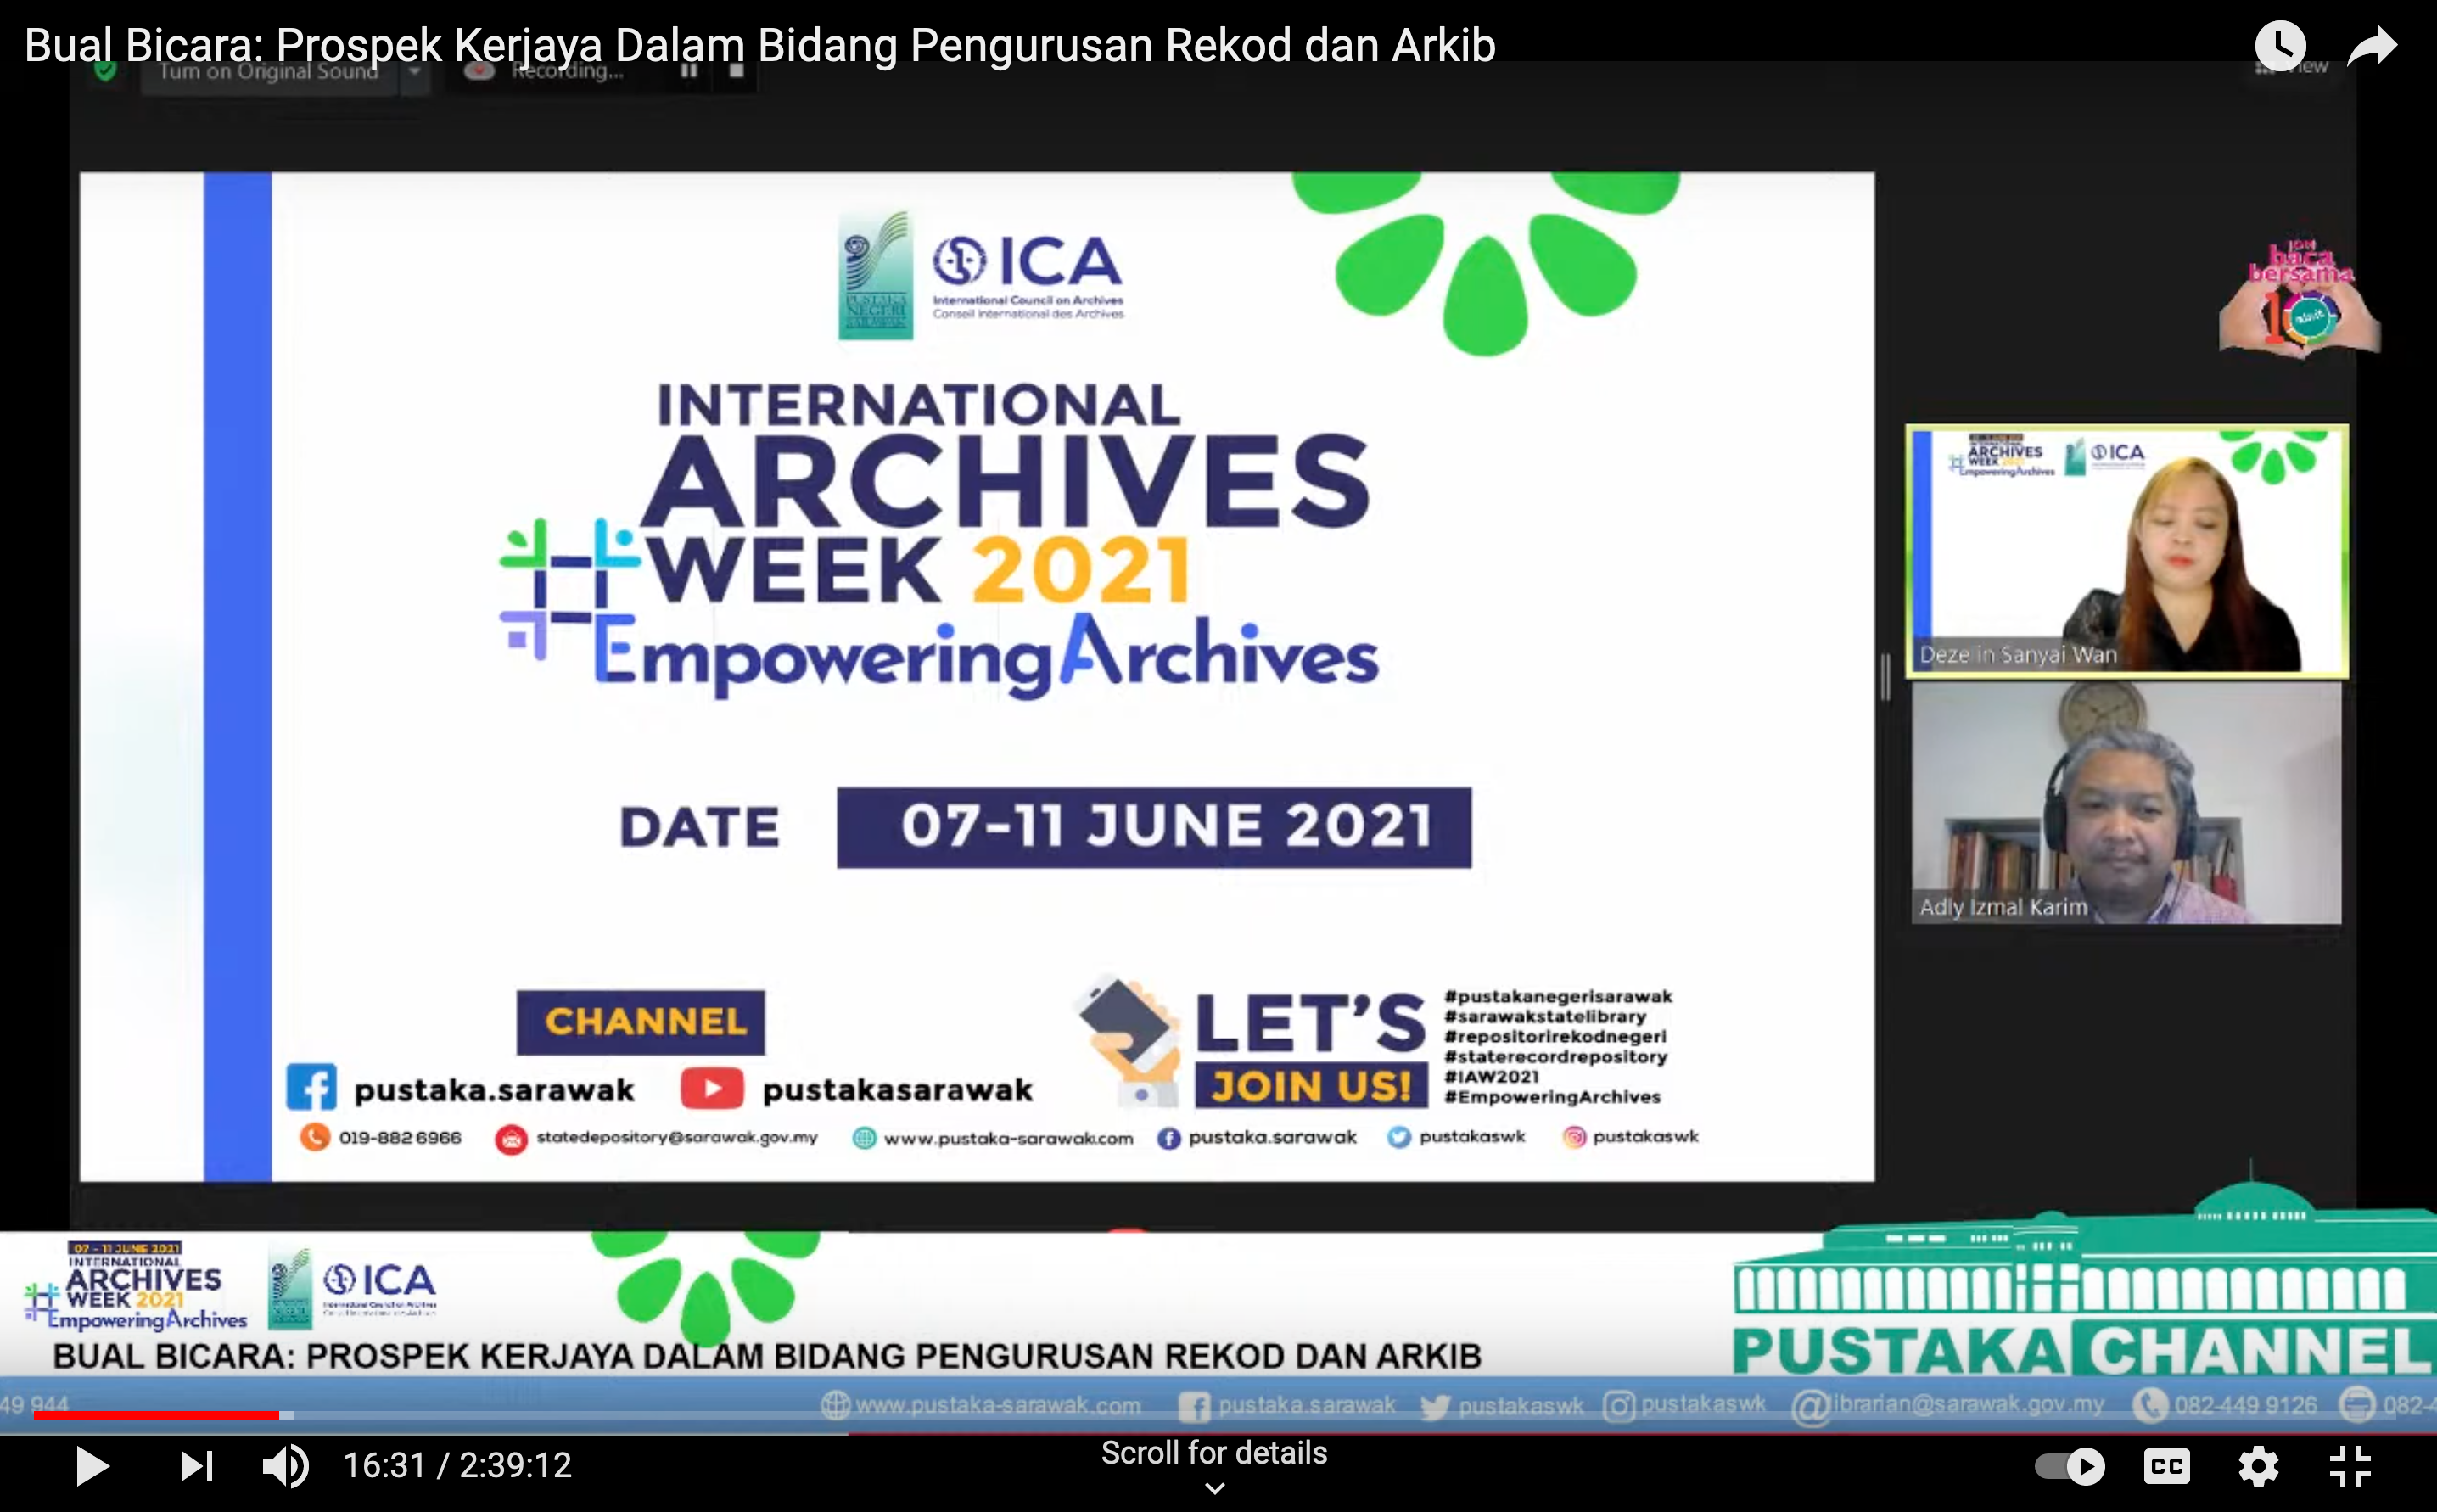Click the Jom Baca Bersama logo
The height and width of the screenshot is (1512, 2437).
click(2300, 299)
